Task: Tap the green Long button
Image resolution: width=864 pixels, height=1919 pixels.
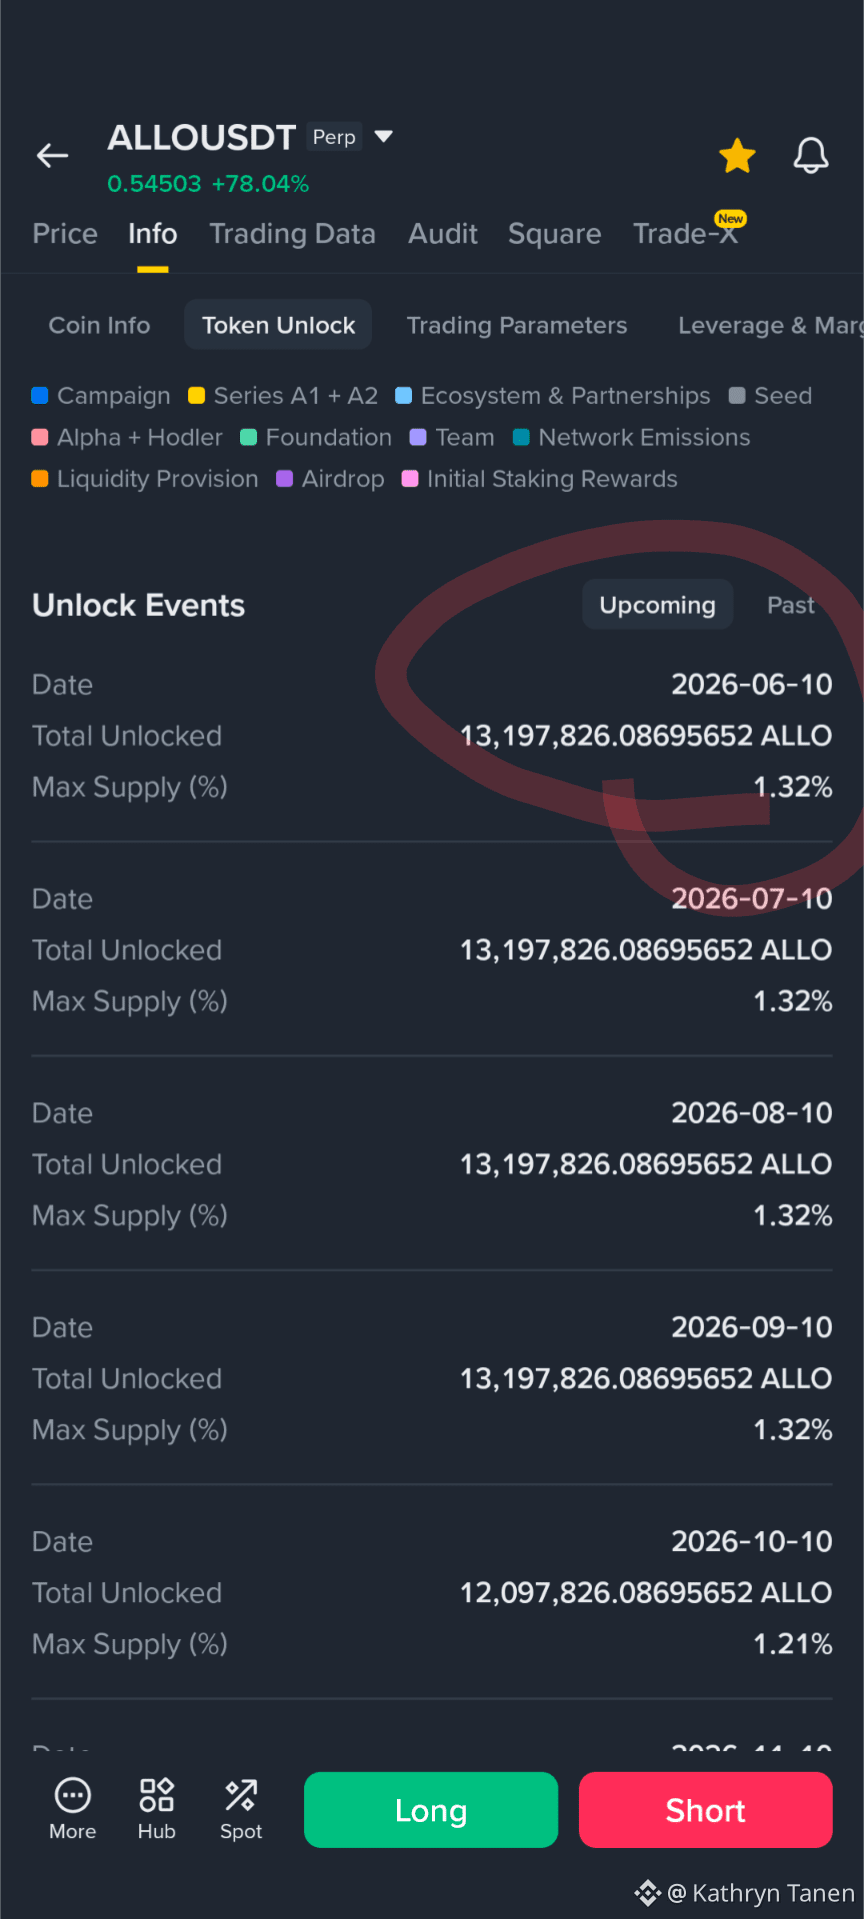Action: click(x=431, y=1810)
